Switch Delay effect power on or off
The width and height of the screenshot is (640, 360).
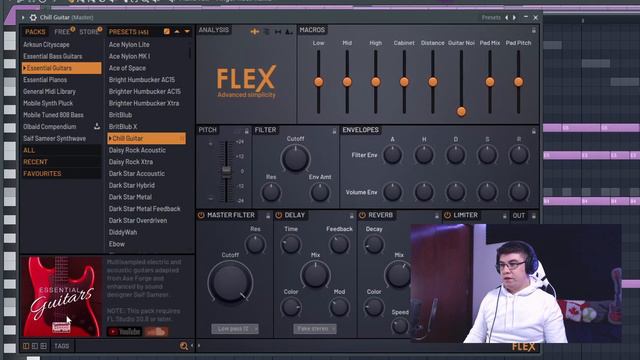point(279,215)
